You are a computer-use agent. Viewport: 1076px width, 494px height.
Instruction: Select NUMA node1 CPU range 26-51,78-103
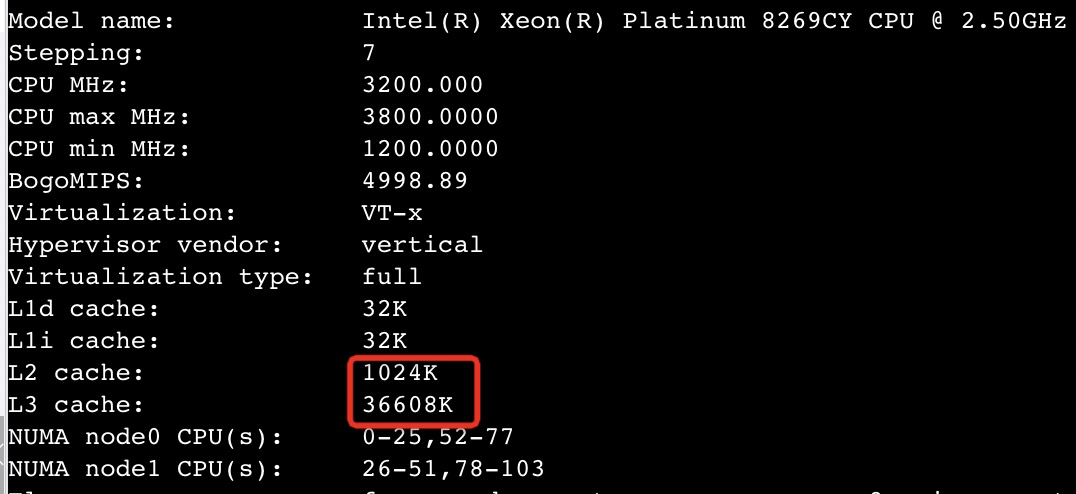tap(453, 469)
